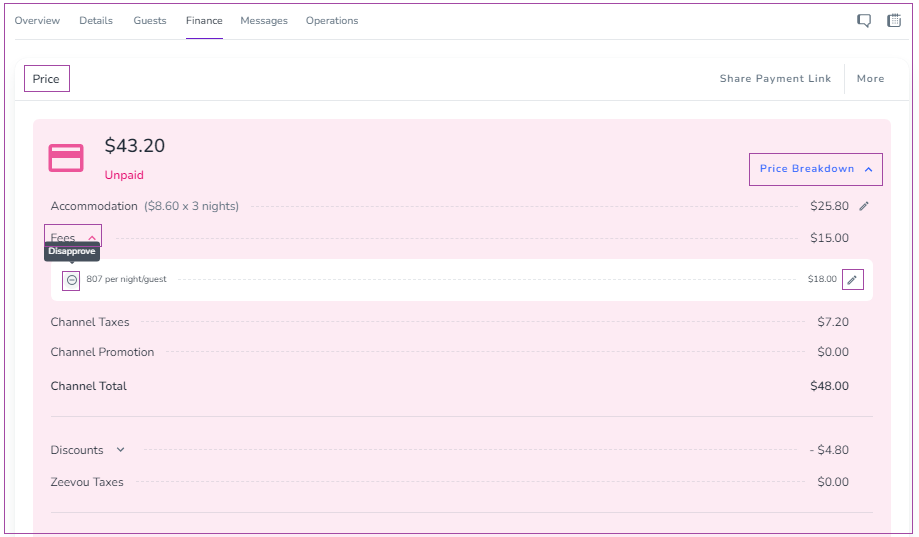Viewport: 919px width, 537px height.
Task: Click the Channel Promotion label
Action: click(102, 352)
